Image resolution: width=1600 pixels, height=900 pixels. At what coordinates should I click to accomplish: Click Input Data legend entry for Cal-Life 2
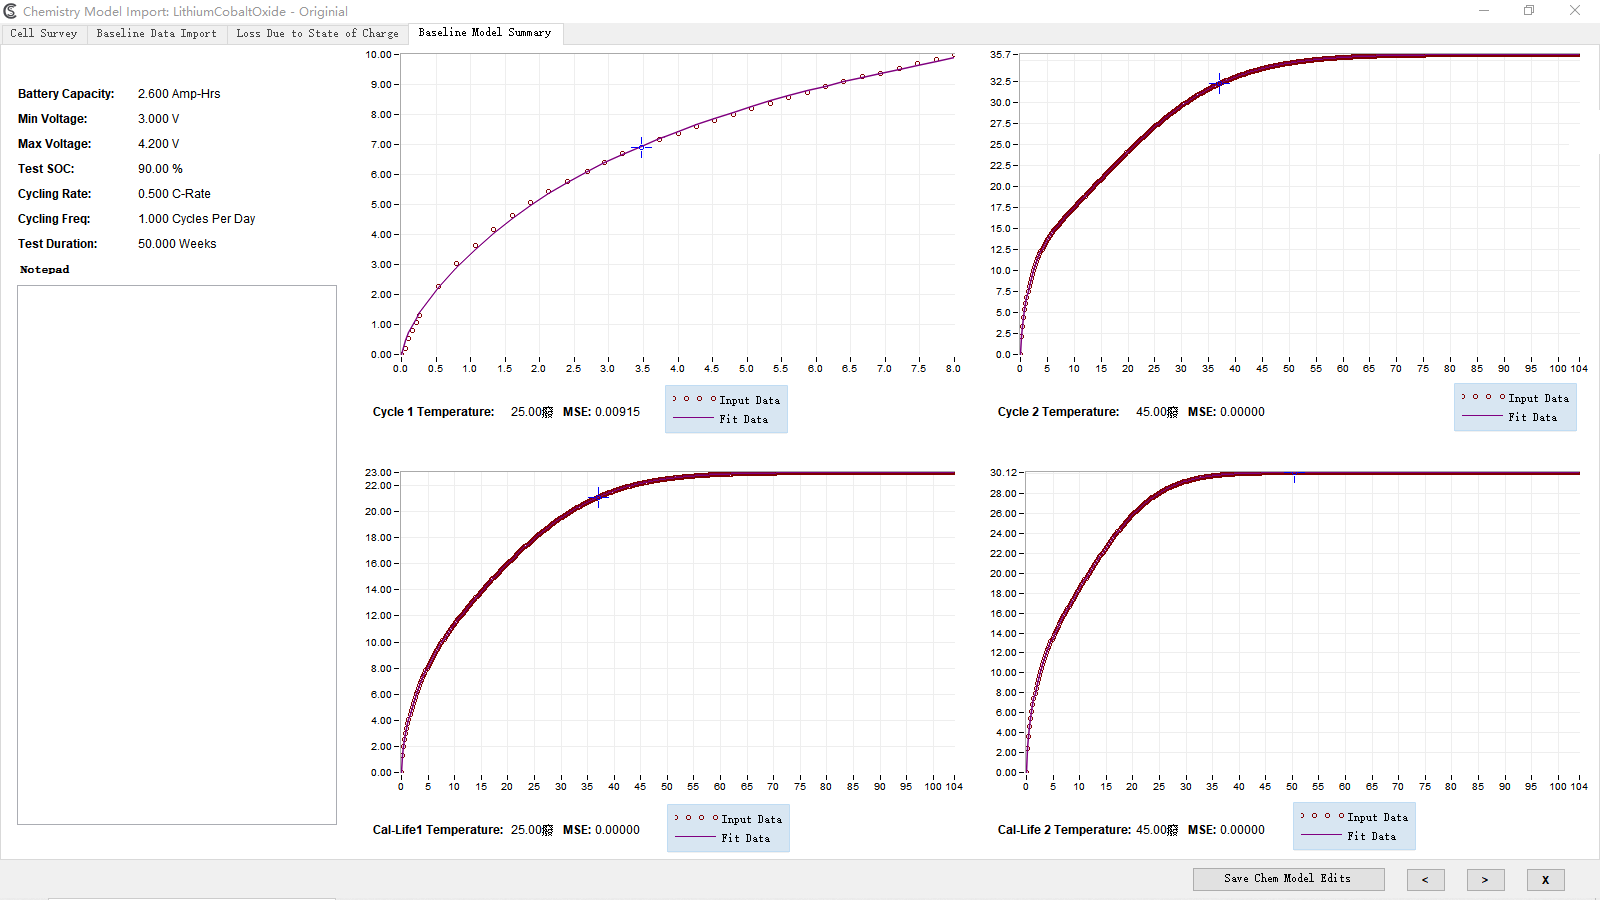coord(1376,817)
